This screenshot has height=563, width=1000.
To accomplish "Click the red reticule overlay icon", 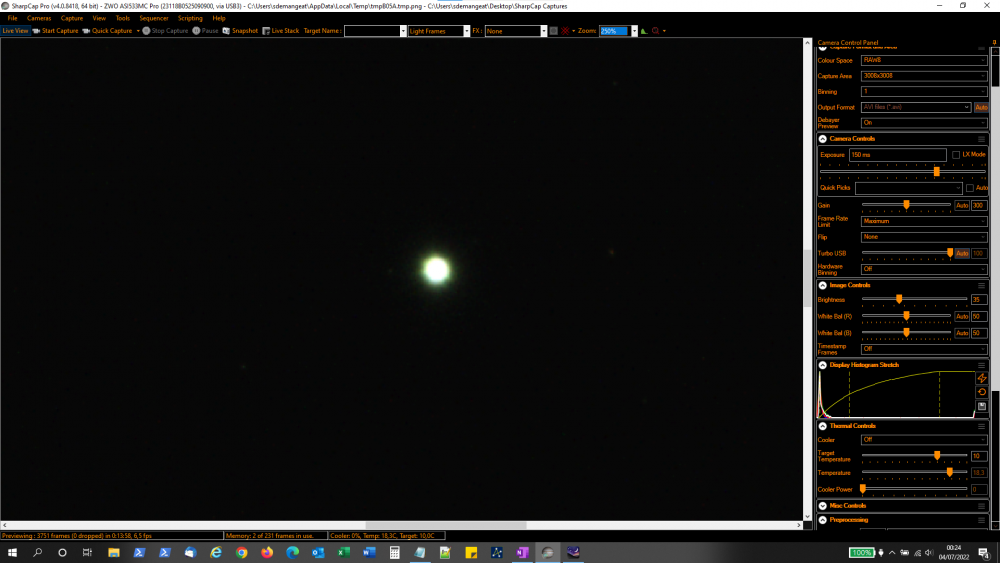I will (x=565, y=31).
